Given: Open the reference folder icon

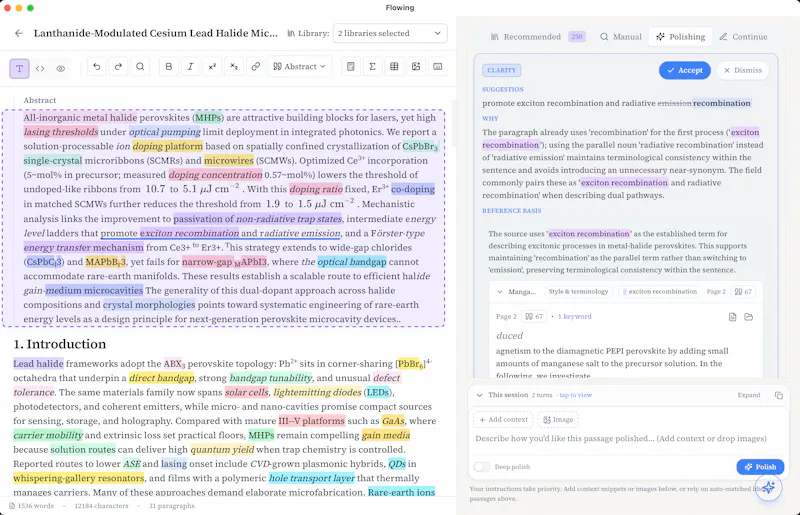Looking at the screenshot, I should coord(748,317).
